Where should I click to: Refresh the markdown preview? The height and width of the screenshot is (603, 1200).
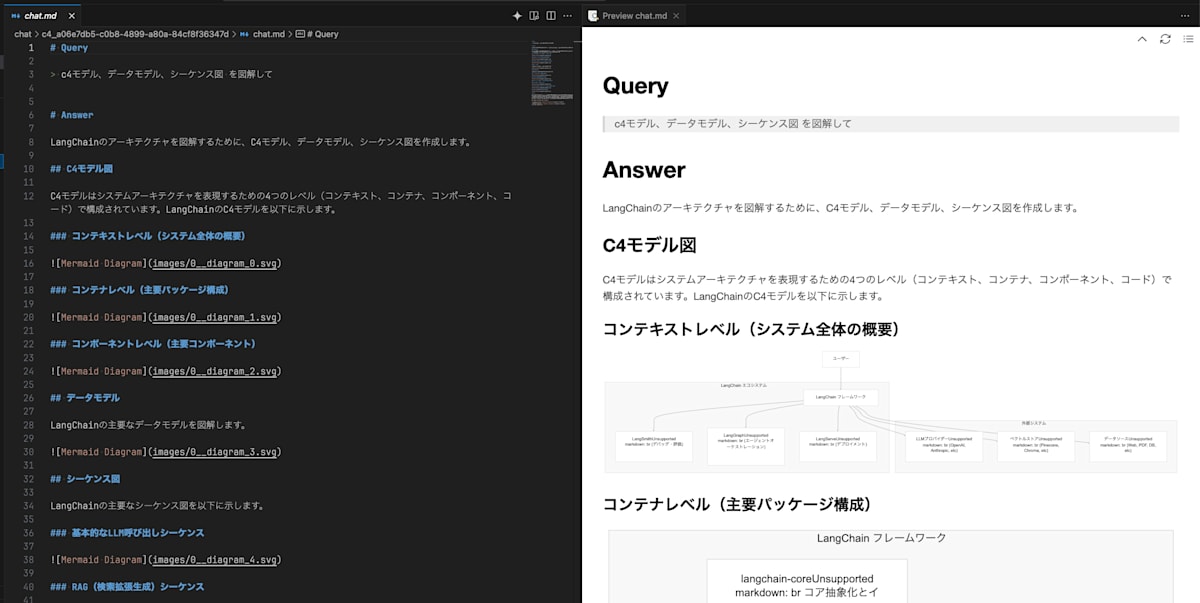[1165, 39]
